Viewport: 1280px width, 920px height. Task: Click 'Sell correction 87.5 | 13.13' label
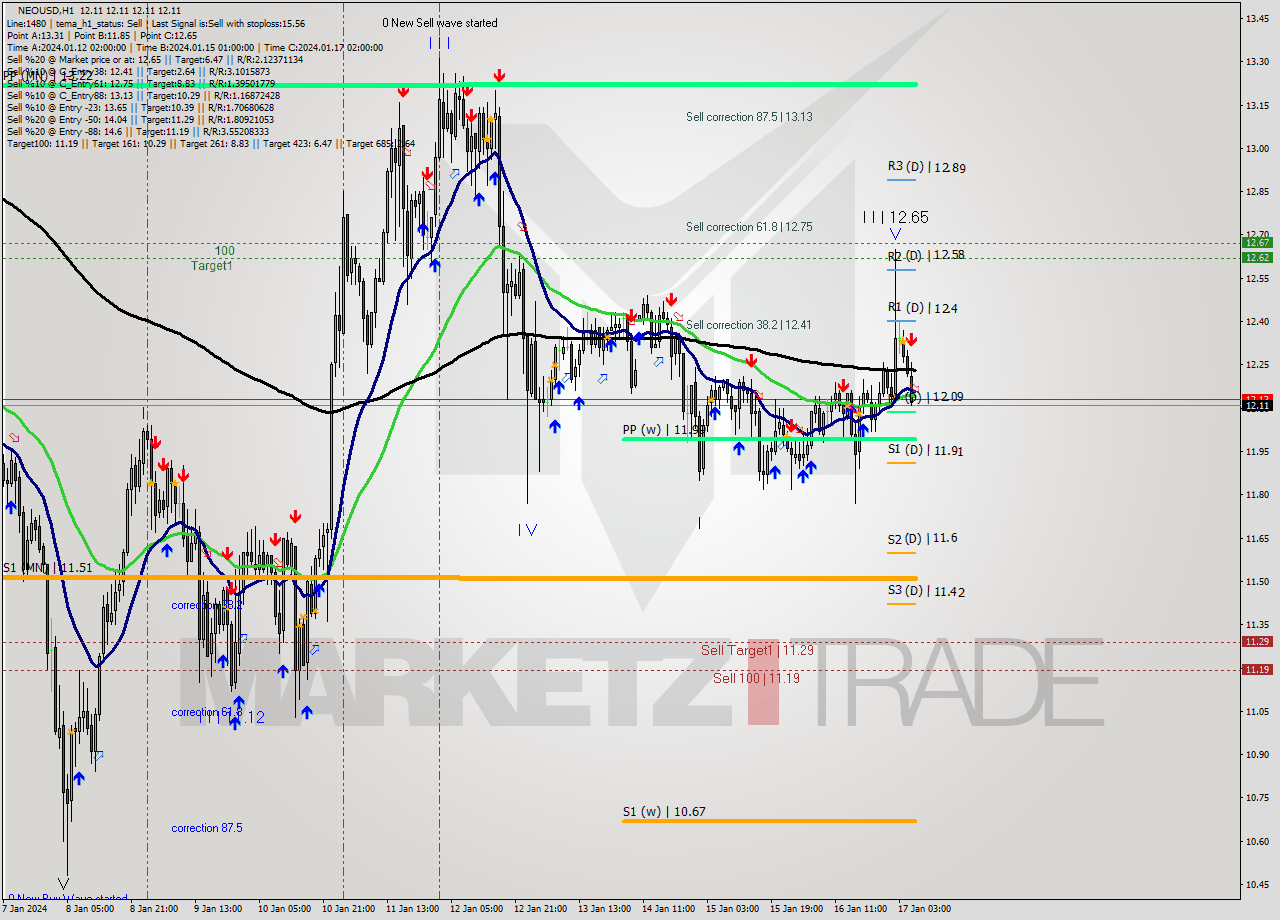tap(749, 117)
